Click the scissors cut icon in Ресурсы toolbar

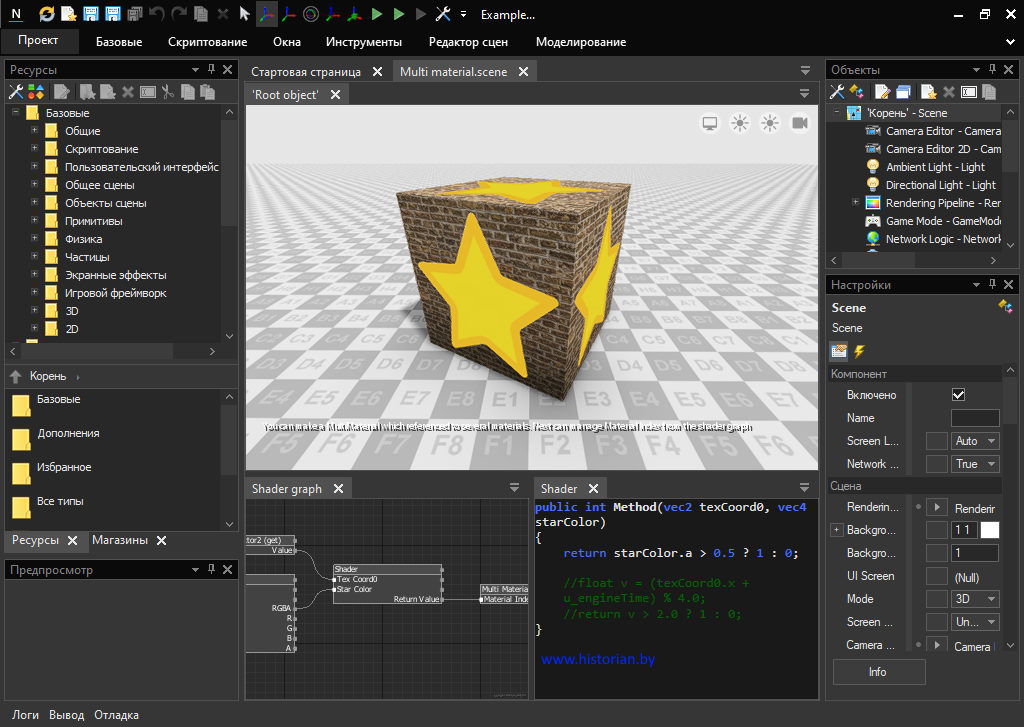(168, 92)
